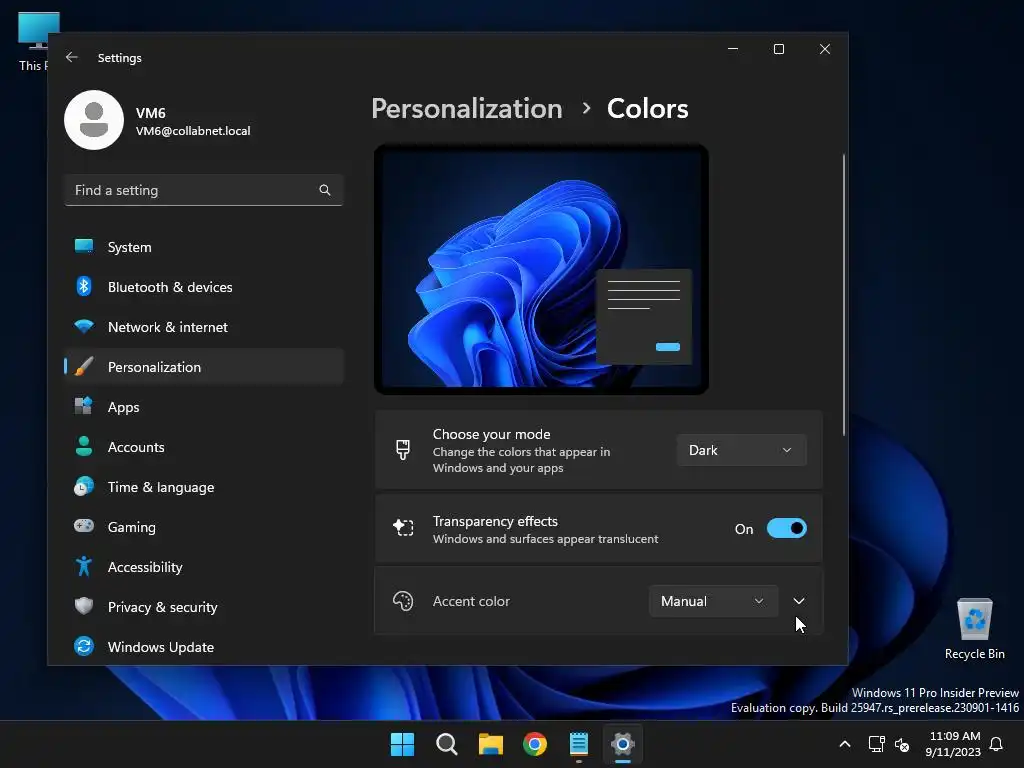
Task: Click the Time & language clock icon
Action: [84, 487]
